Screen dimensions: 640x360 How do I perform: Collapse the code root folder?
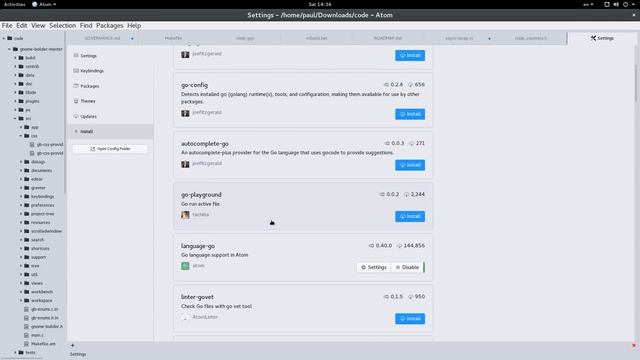click(x=4, y=38)
